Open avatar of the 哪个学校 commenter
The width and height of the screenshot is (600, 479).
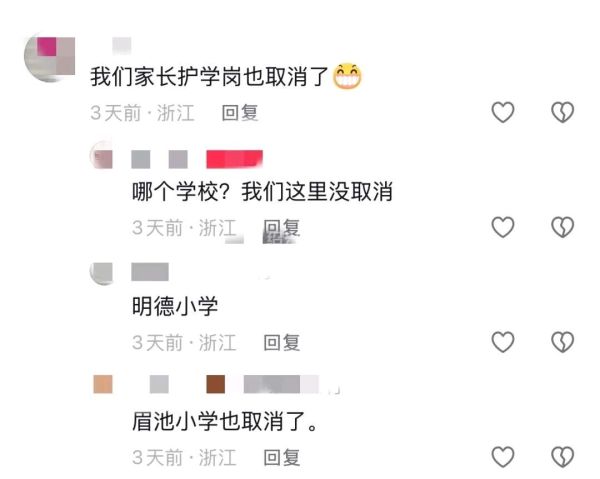[102, 157]
